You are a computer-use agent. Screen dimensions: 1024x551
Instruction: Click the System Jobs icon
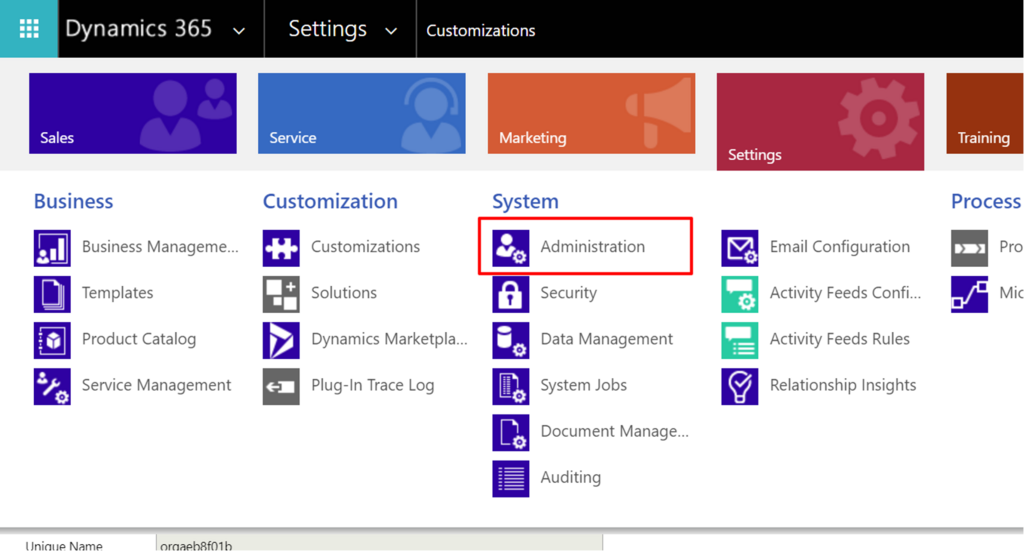[x=511, y=386]
